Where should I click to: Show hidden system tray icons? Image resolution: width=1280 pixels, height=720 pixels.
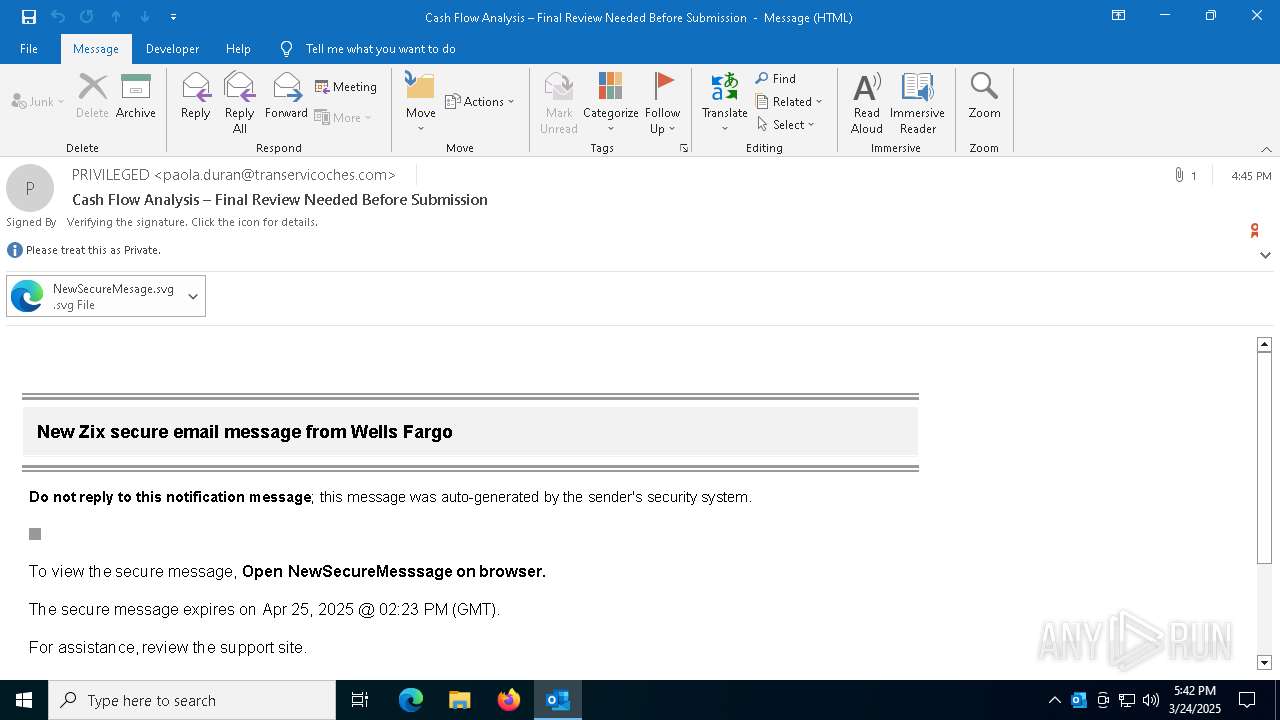click(1054, 700)
